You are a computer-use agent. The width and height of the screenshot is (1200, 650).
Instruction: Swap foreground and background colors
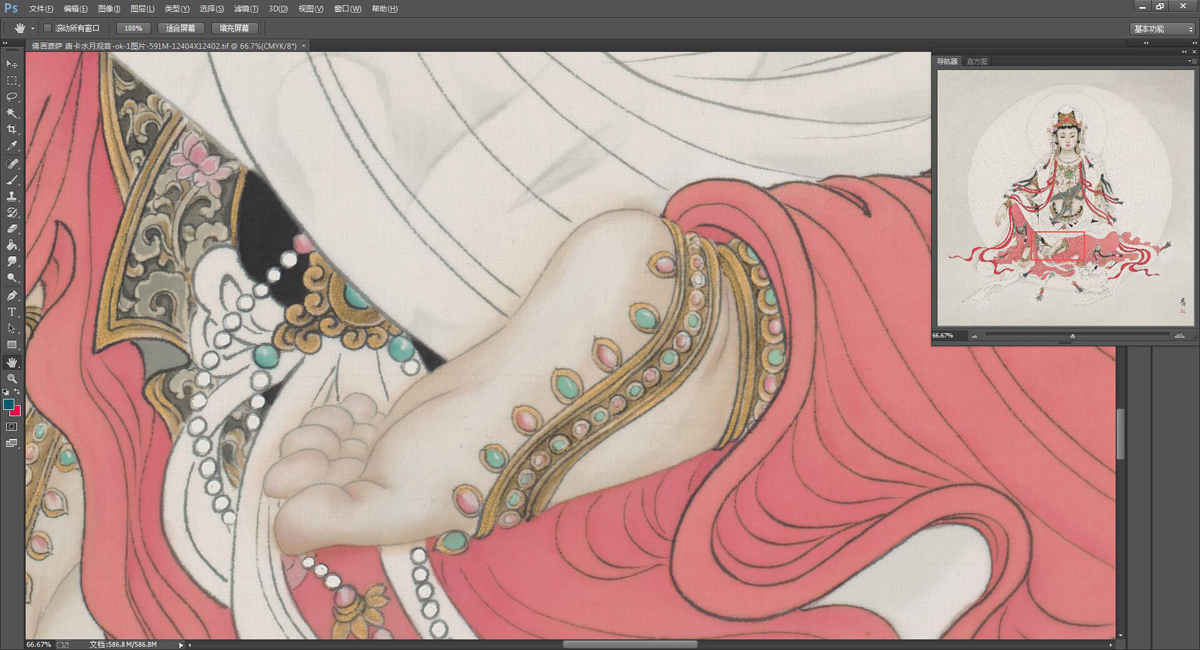17,392
